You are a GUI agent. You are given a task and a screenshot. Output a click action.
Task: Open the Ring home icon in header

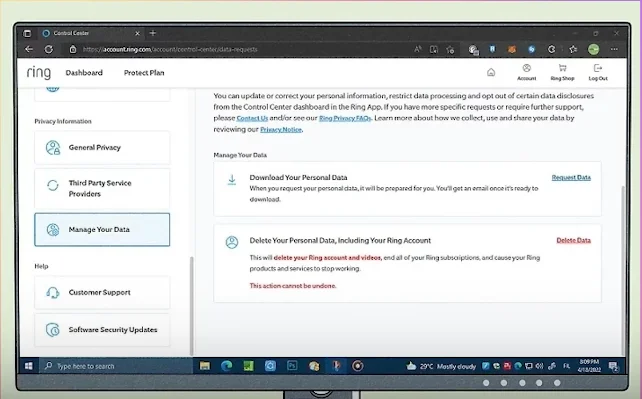coord(491,72)
